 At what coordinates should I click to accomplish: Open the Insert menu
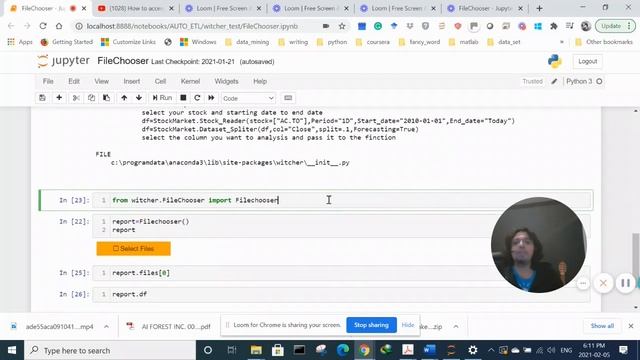132,81
